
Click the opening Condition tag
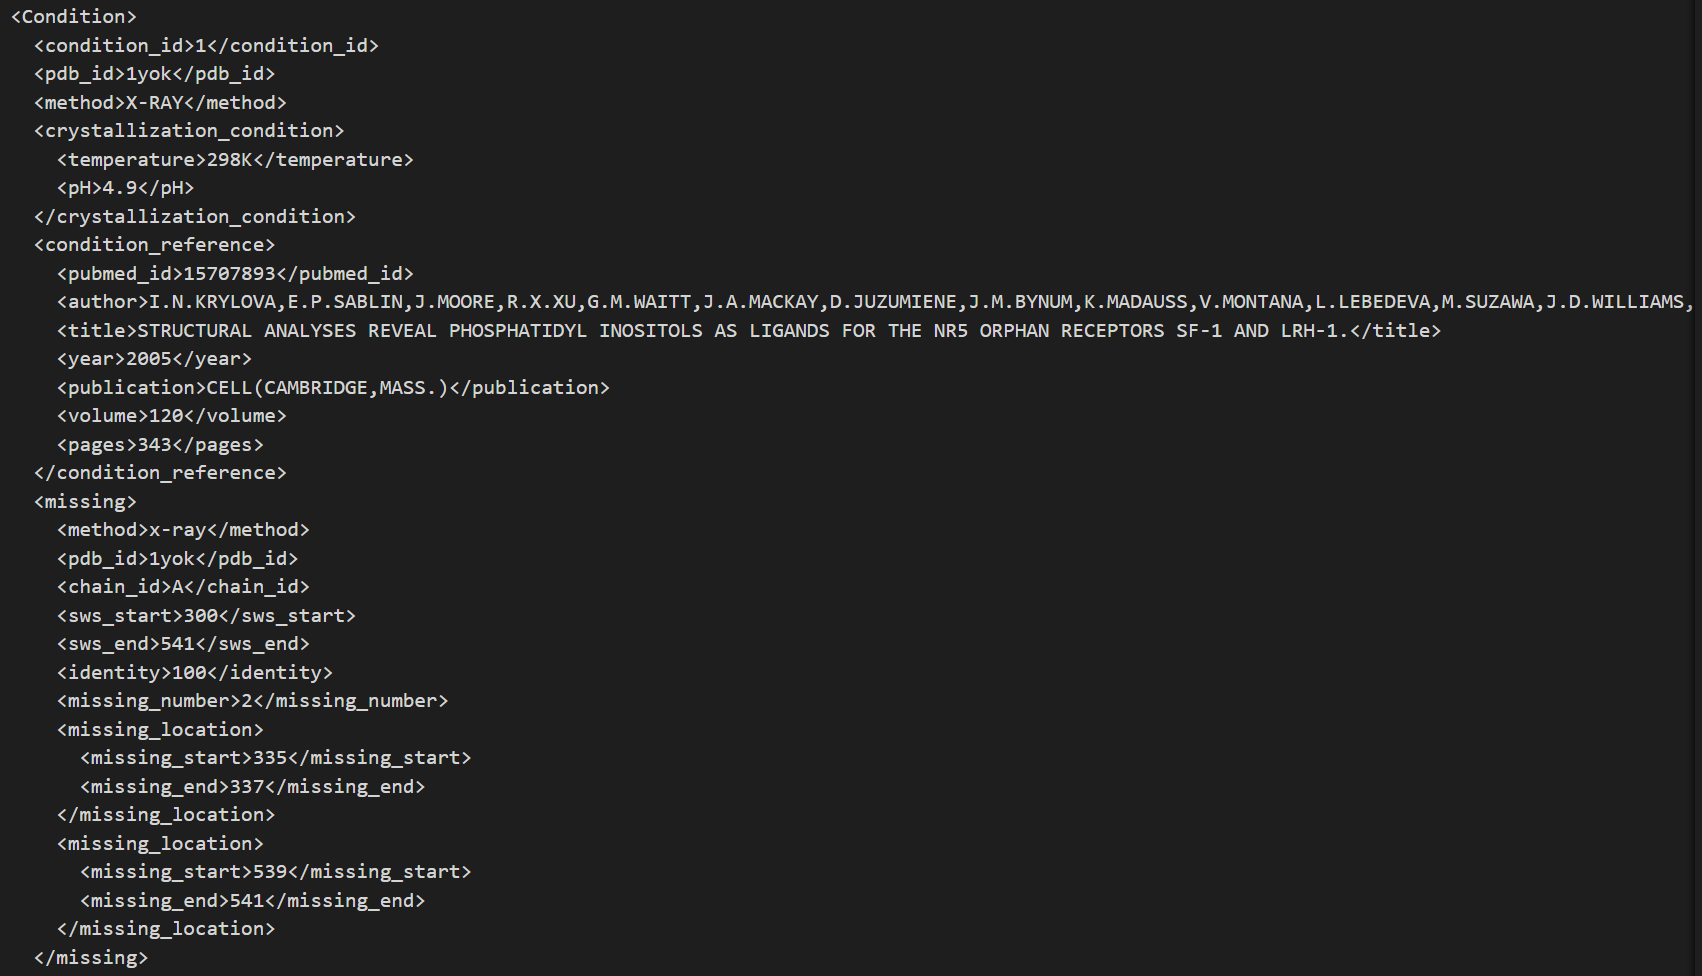click(73, 17)
